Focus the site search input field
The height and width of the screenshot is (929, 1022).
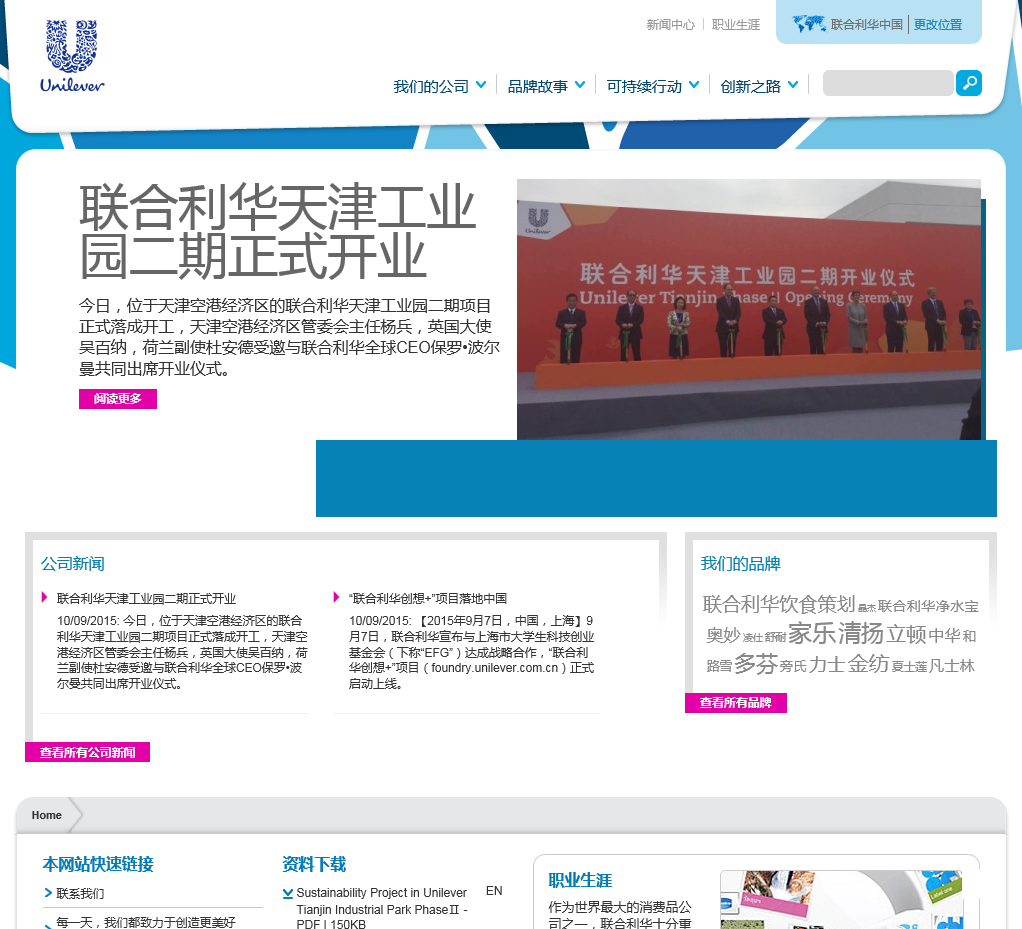(x=888, y=83)
